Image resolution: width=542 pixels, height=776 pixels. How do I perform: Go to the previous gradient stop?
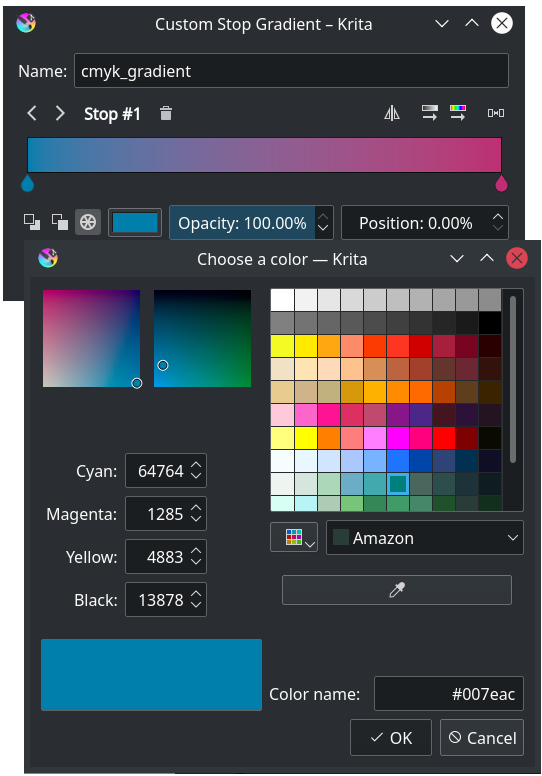tap(32, 113)
